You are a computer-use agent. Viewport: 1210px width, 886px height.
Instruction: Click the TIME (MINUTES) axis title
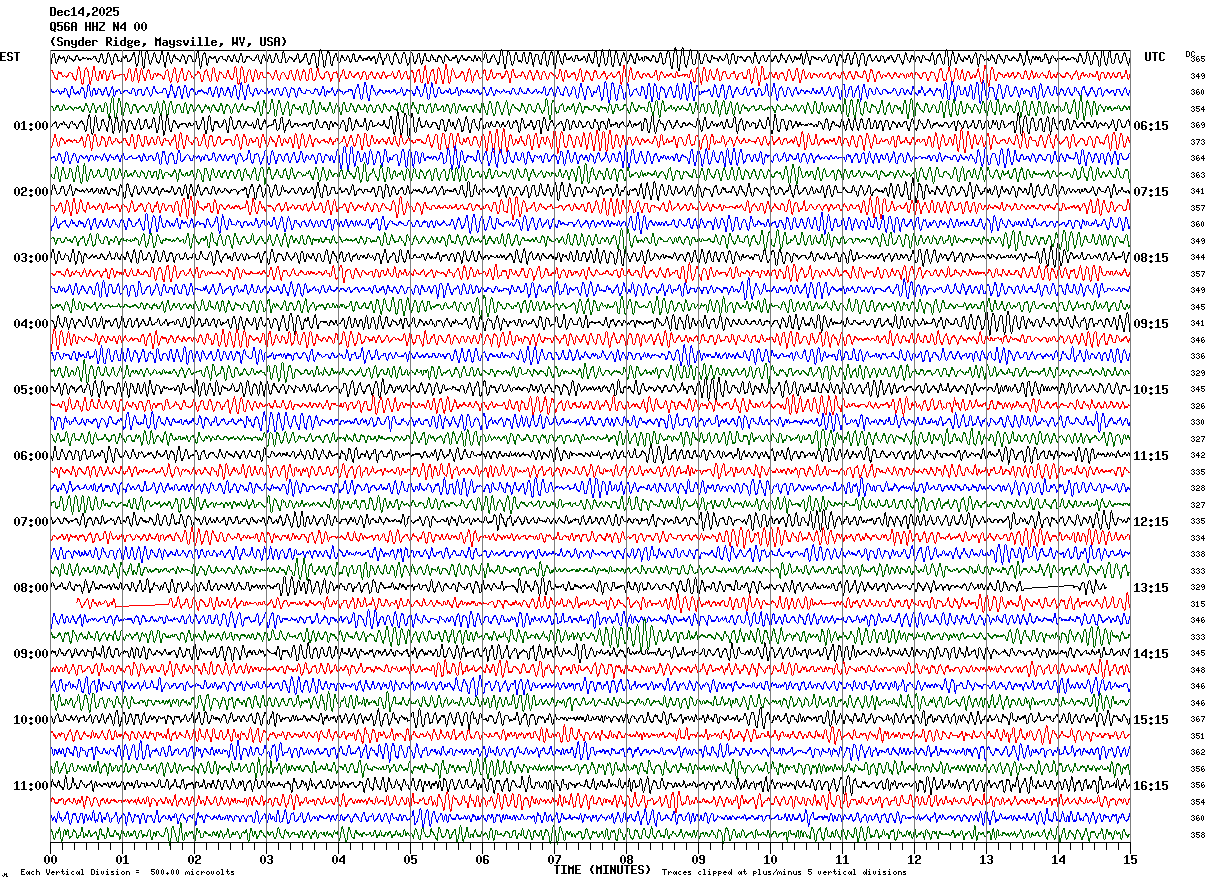pyautogui.click(x=602, y=870)
